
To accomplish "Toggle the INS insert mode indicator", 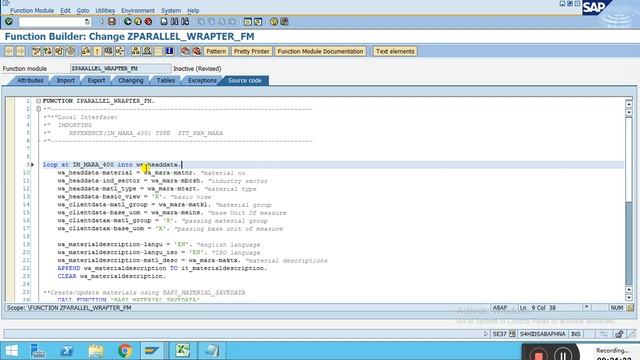I will tap(576, 334).
